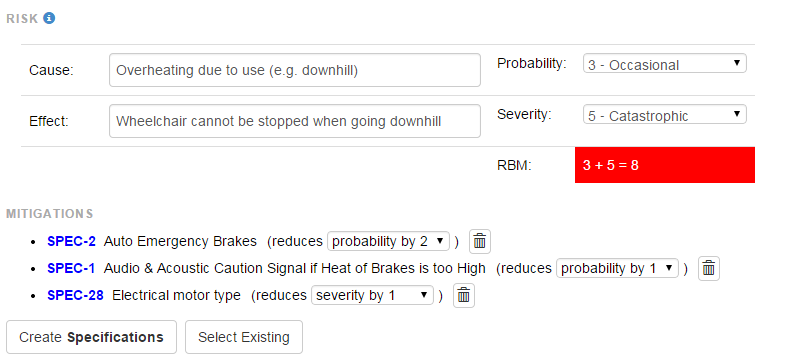Click the MITIGATIONS section heading
The height and width of the screenshot is (362, 785).
pos(50,214)
